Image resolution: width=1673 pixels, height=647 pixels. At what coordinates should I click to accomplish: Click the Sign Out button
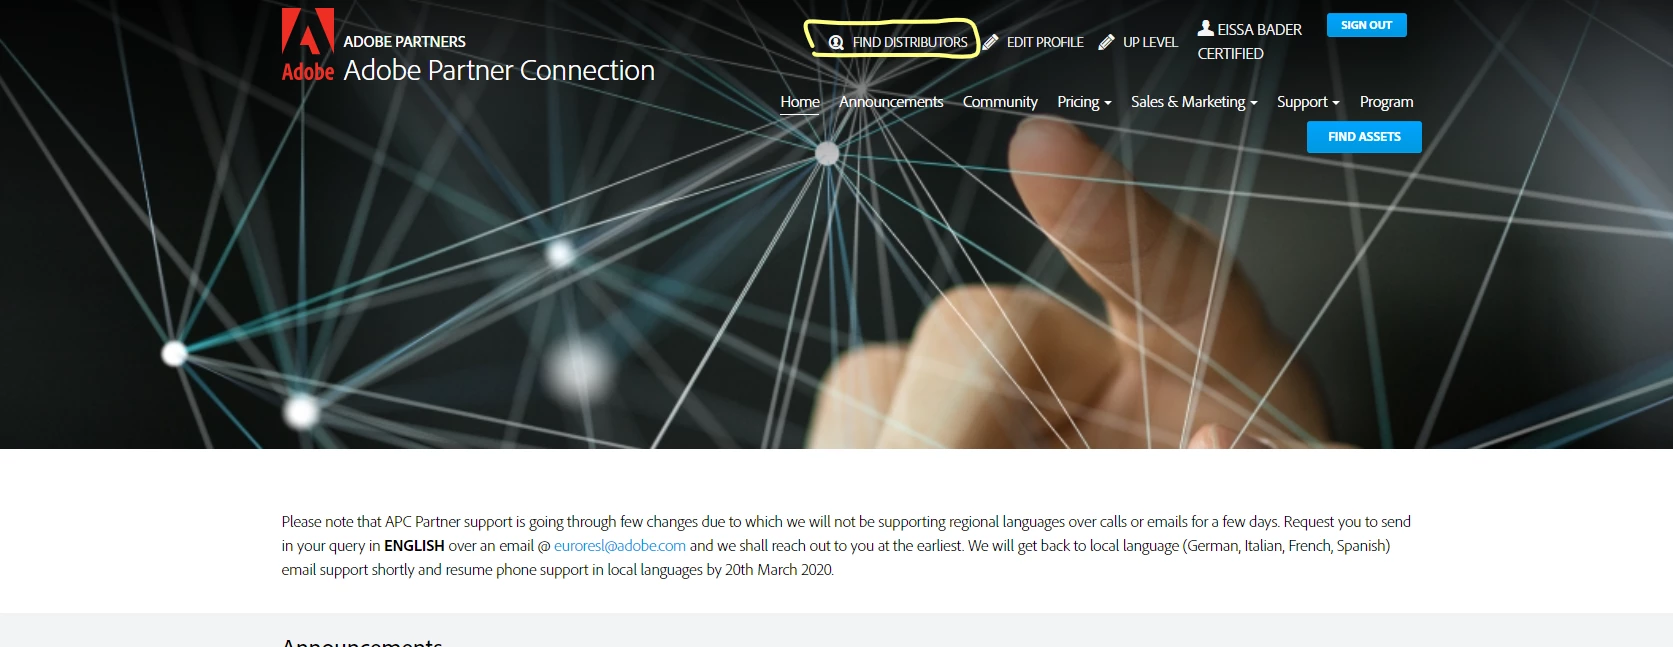pos(1366,25)
